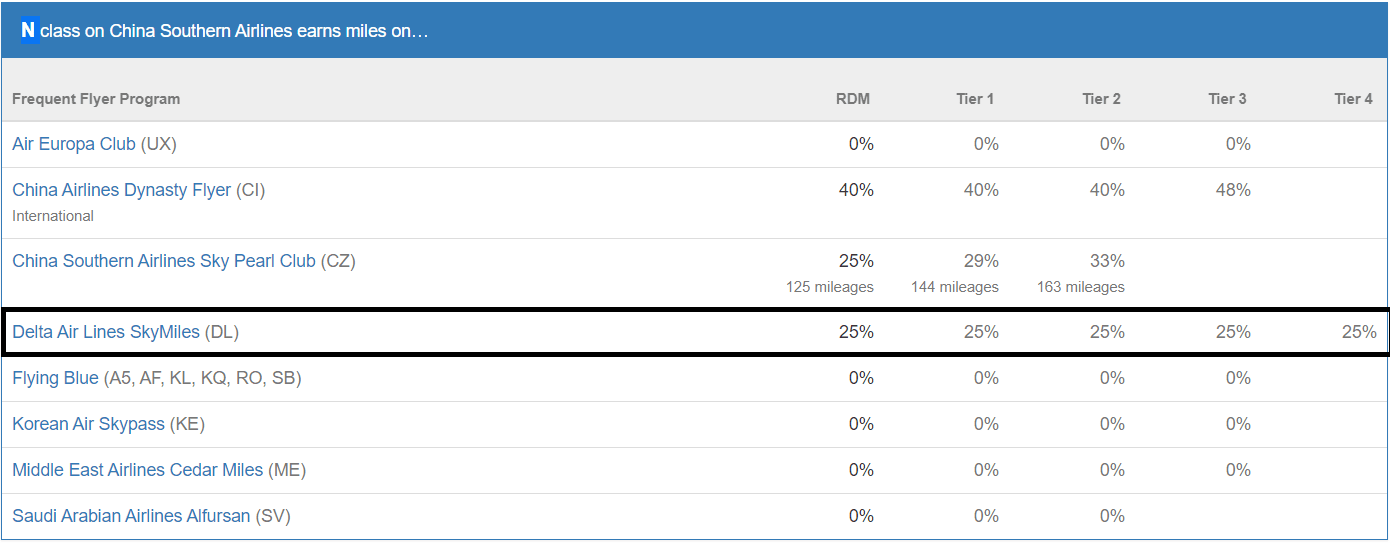
Task: Open the Air Europa Club link
Action: 74,144
